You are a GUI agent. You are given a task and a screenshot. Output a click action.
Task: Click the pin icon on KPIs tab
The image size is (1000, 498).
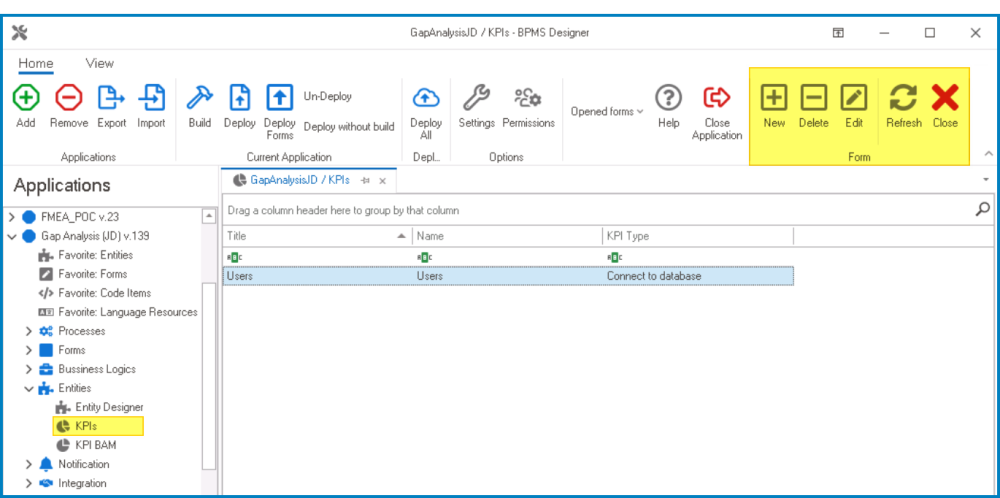tap(365, 180)
